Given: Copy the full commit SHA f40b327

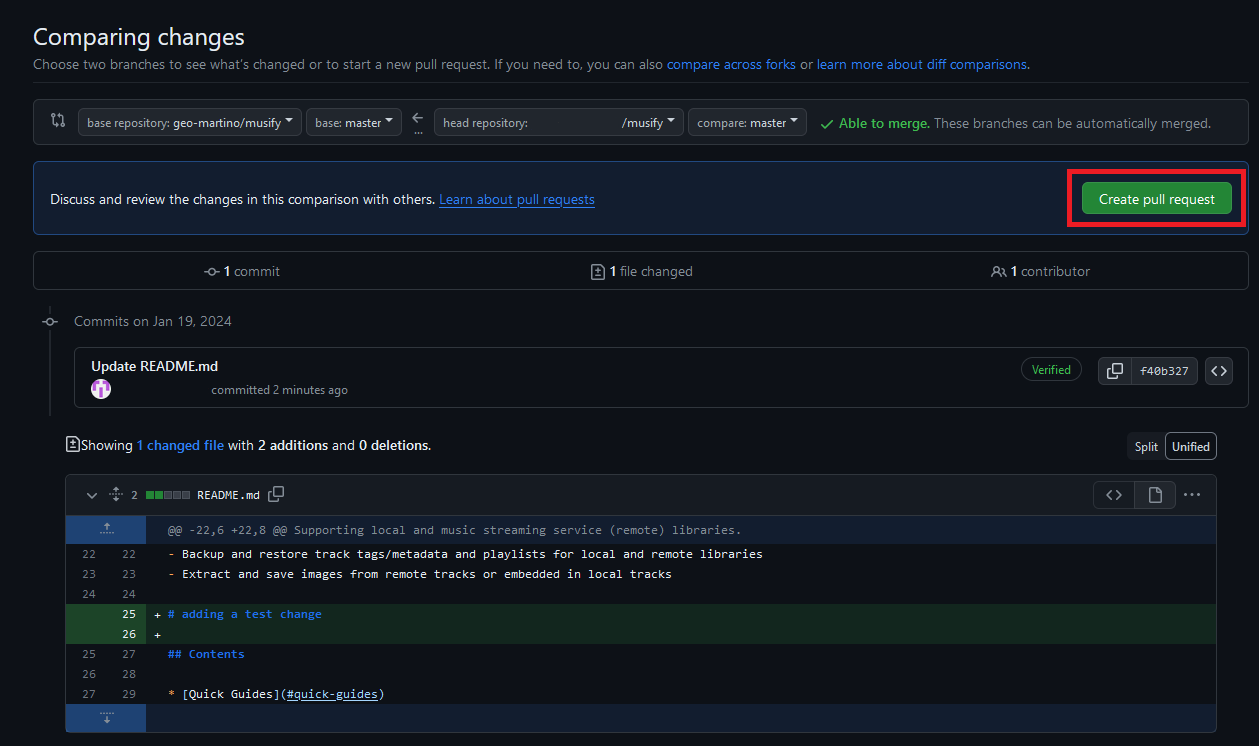Looking at the screenshot, I should coord(1114,371).
